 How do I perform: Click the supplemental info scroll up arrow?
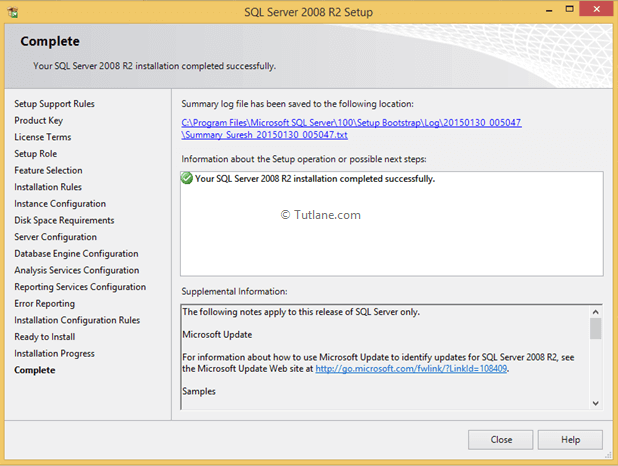point(596,312)
